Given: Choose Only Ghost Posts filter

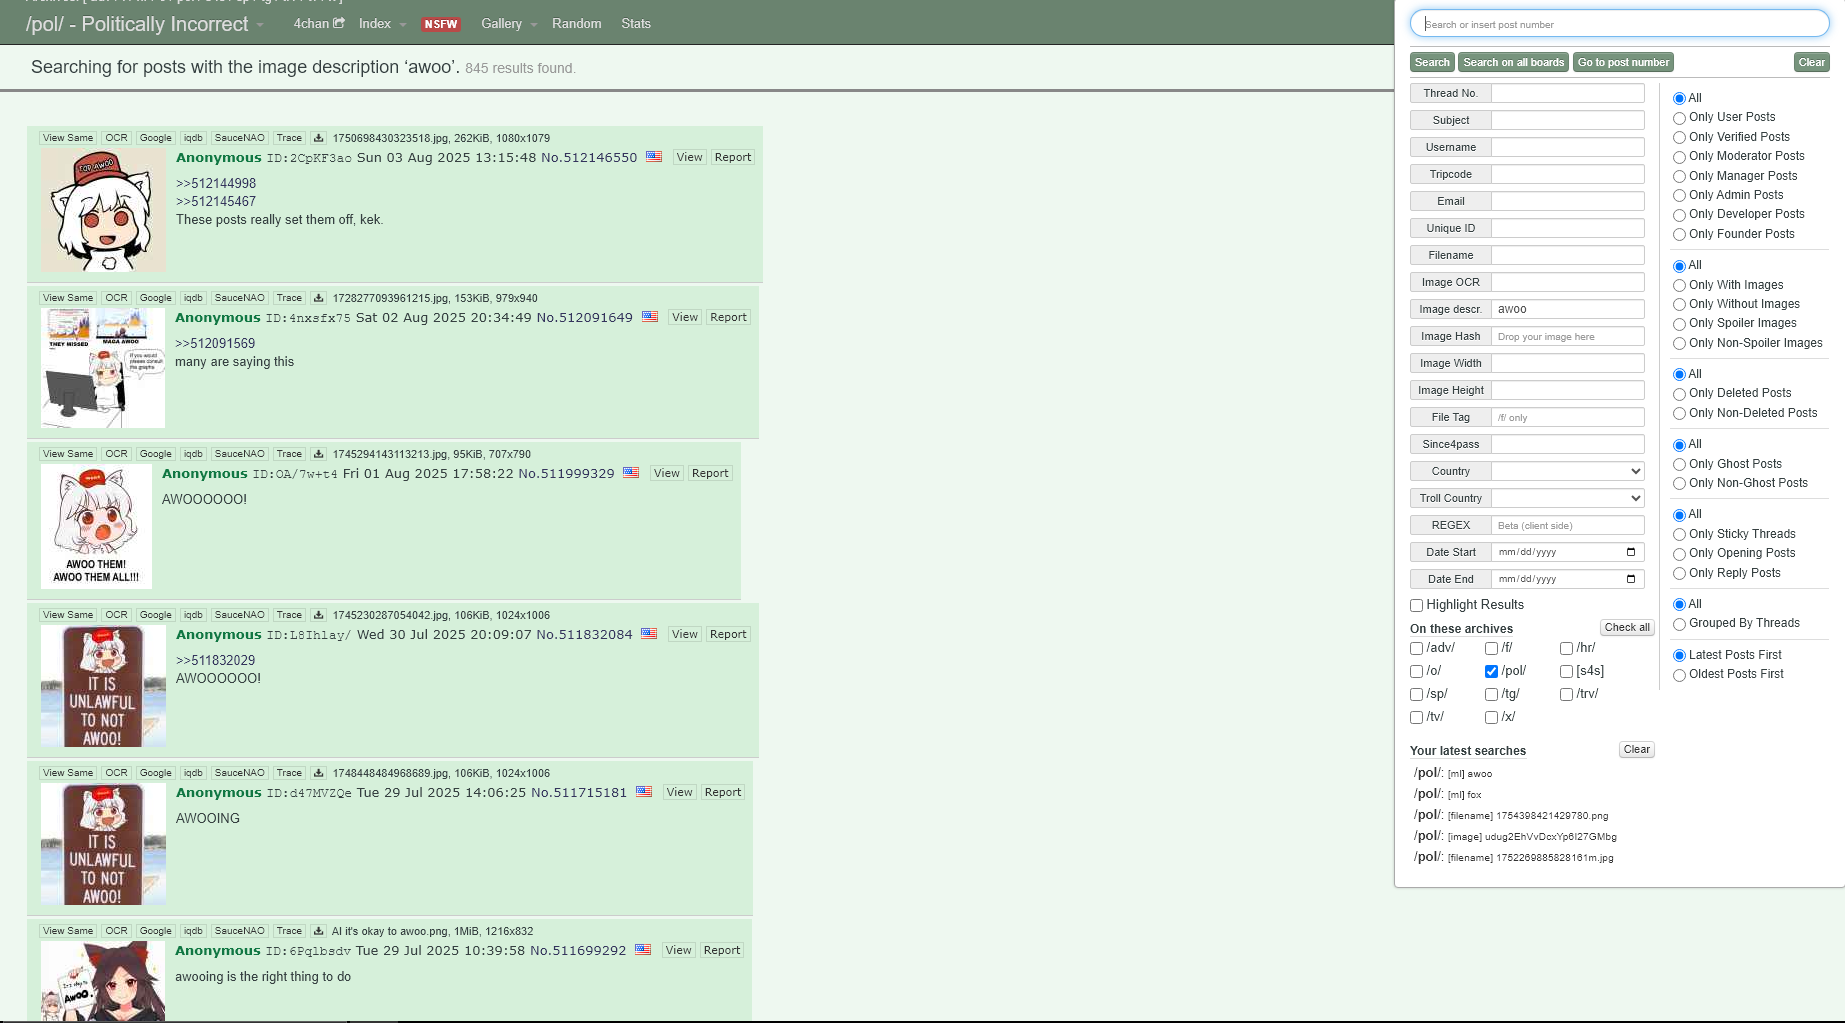Looking at the screenshot, I should [1679, 465].
